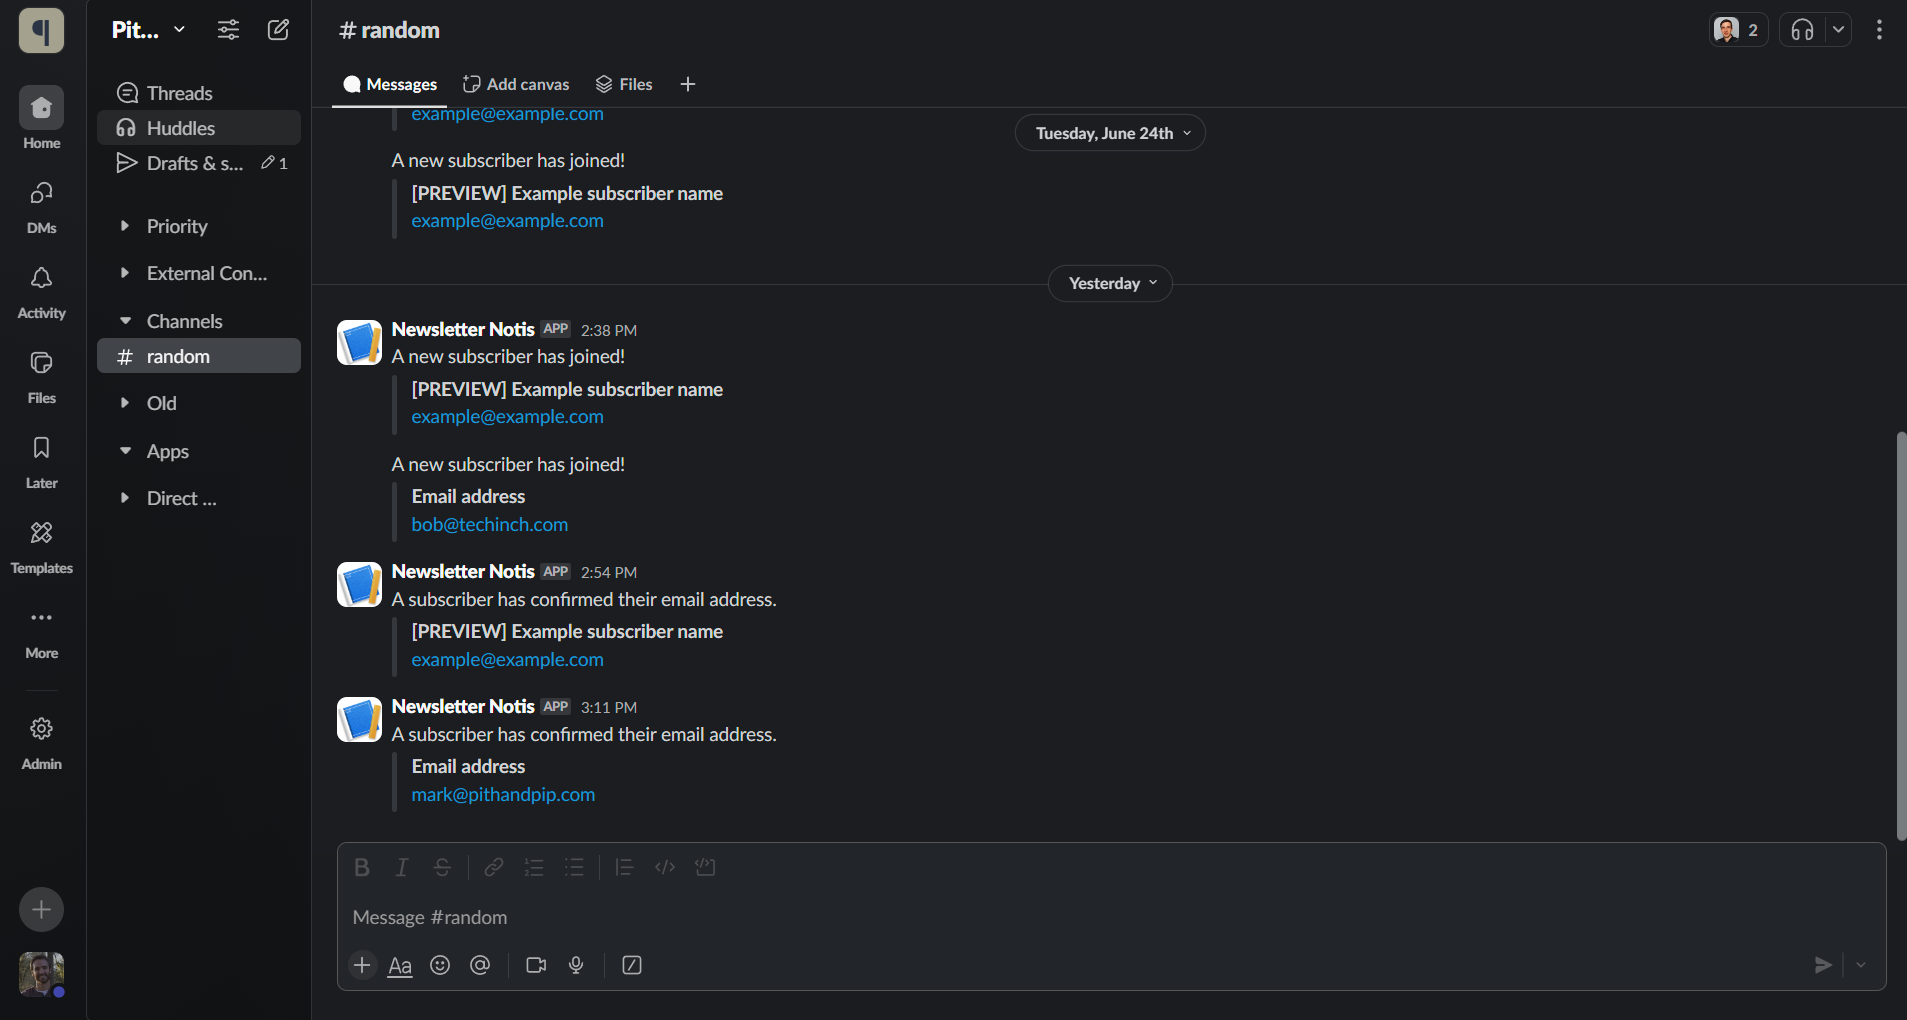Open the Add canvas tab
The height and width of the screenshot is (1020, 1907).
(516, 85)
